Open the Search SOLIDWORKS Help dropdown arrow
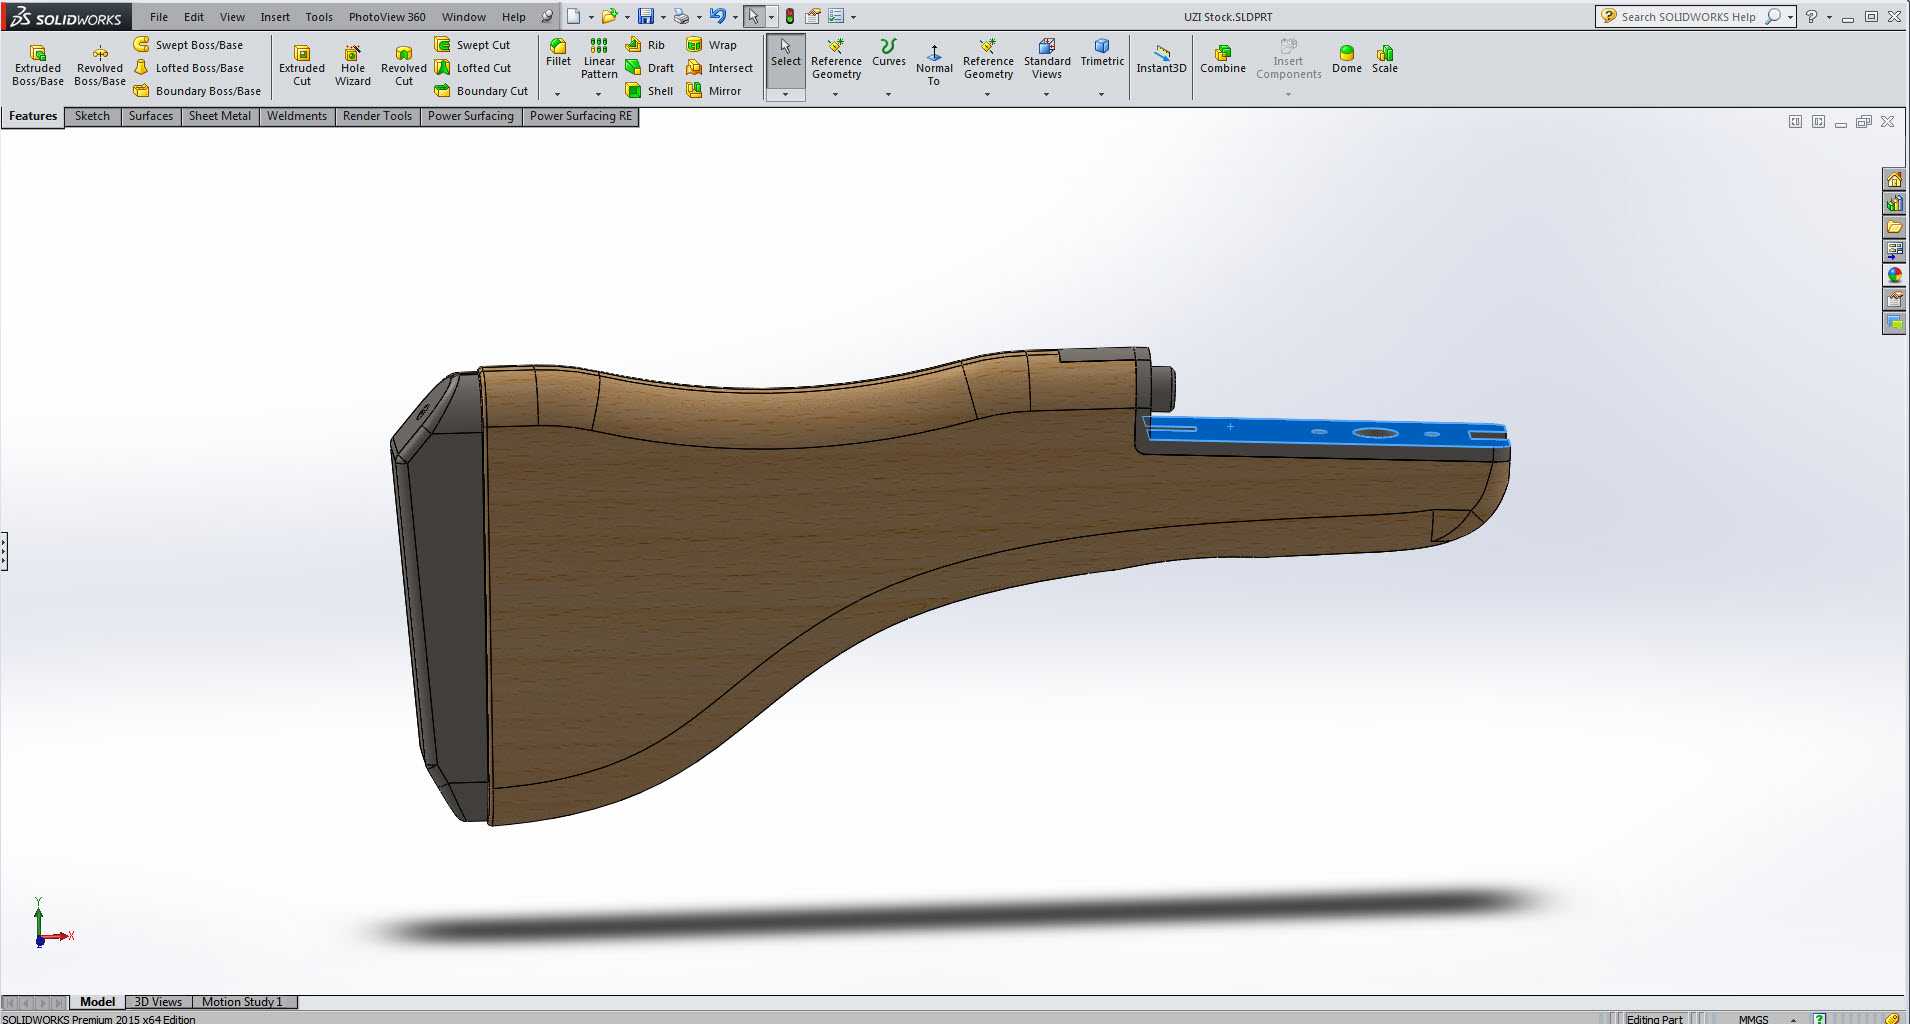Viewport: 1910px width, 1024px height. (1790, 17)
